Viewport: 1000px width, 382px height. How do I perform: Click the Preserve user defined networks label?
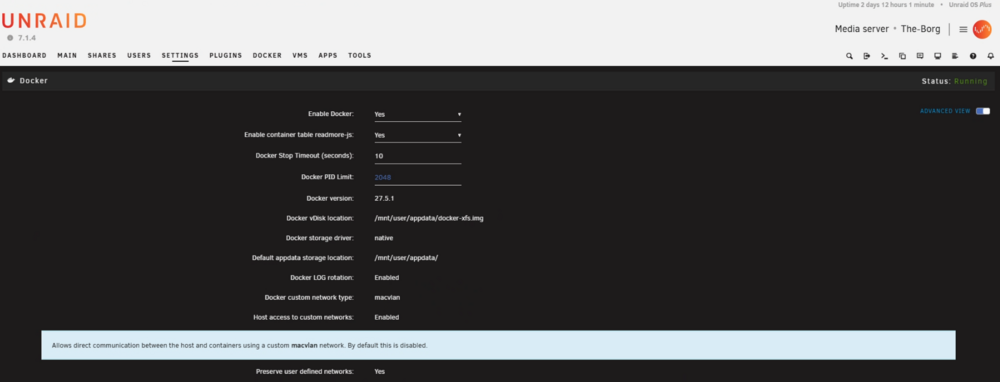[x=305, y=371]
